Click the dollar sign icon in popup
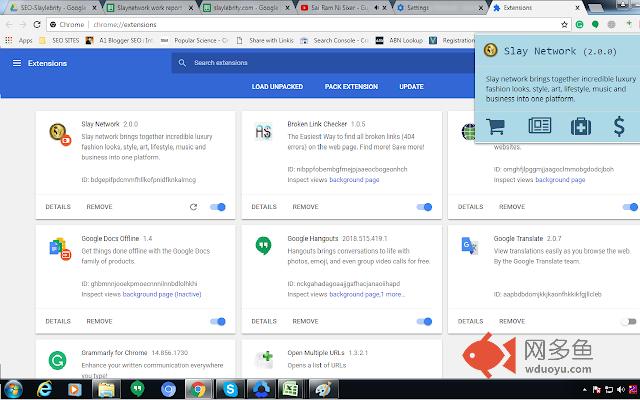This screenshot has height=400, width=640. [x=619, y=126]
